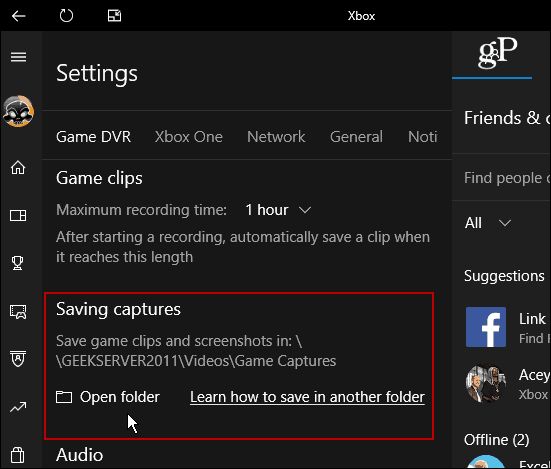
Task: Open the Store bag icon in sidebar
Action: [18, 455]
